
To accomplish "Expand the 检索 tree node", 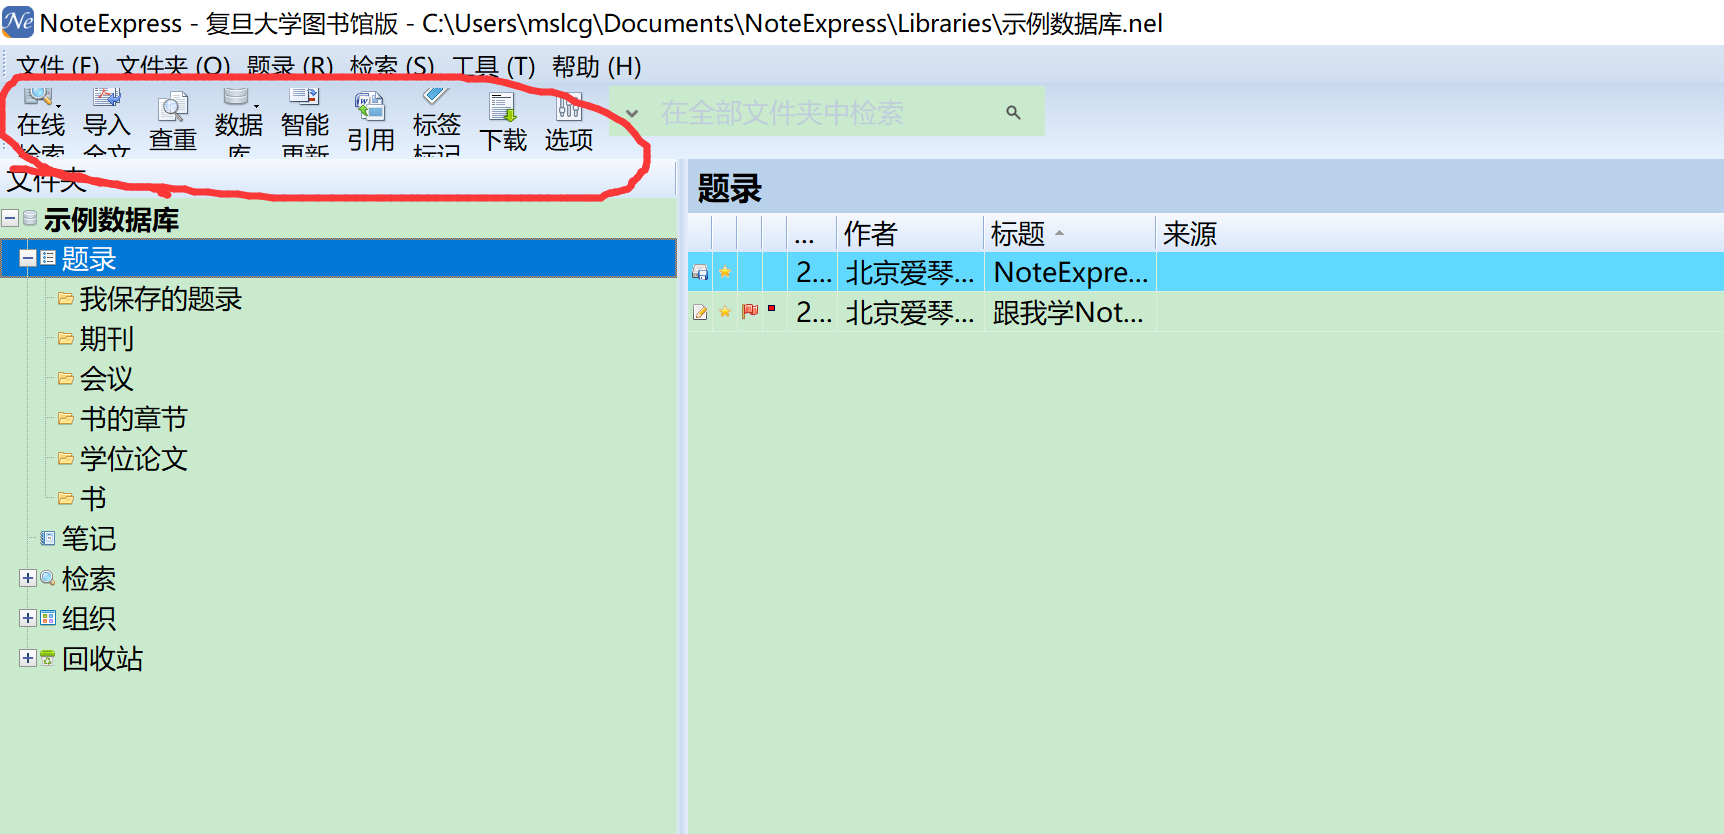I will [28, 578].
